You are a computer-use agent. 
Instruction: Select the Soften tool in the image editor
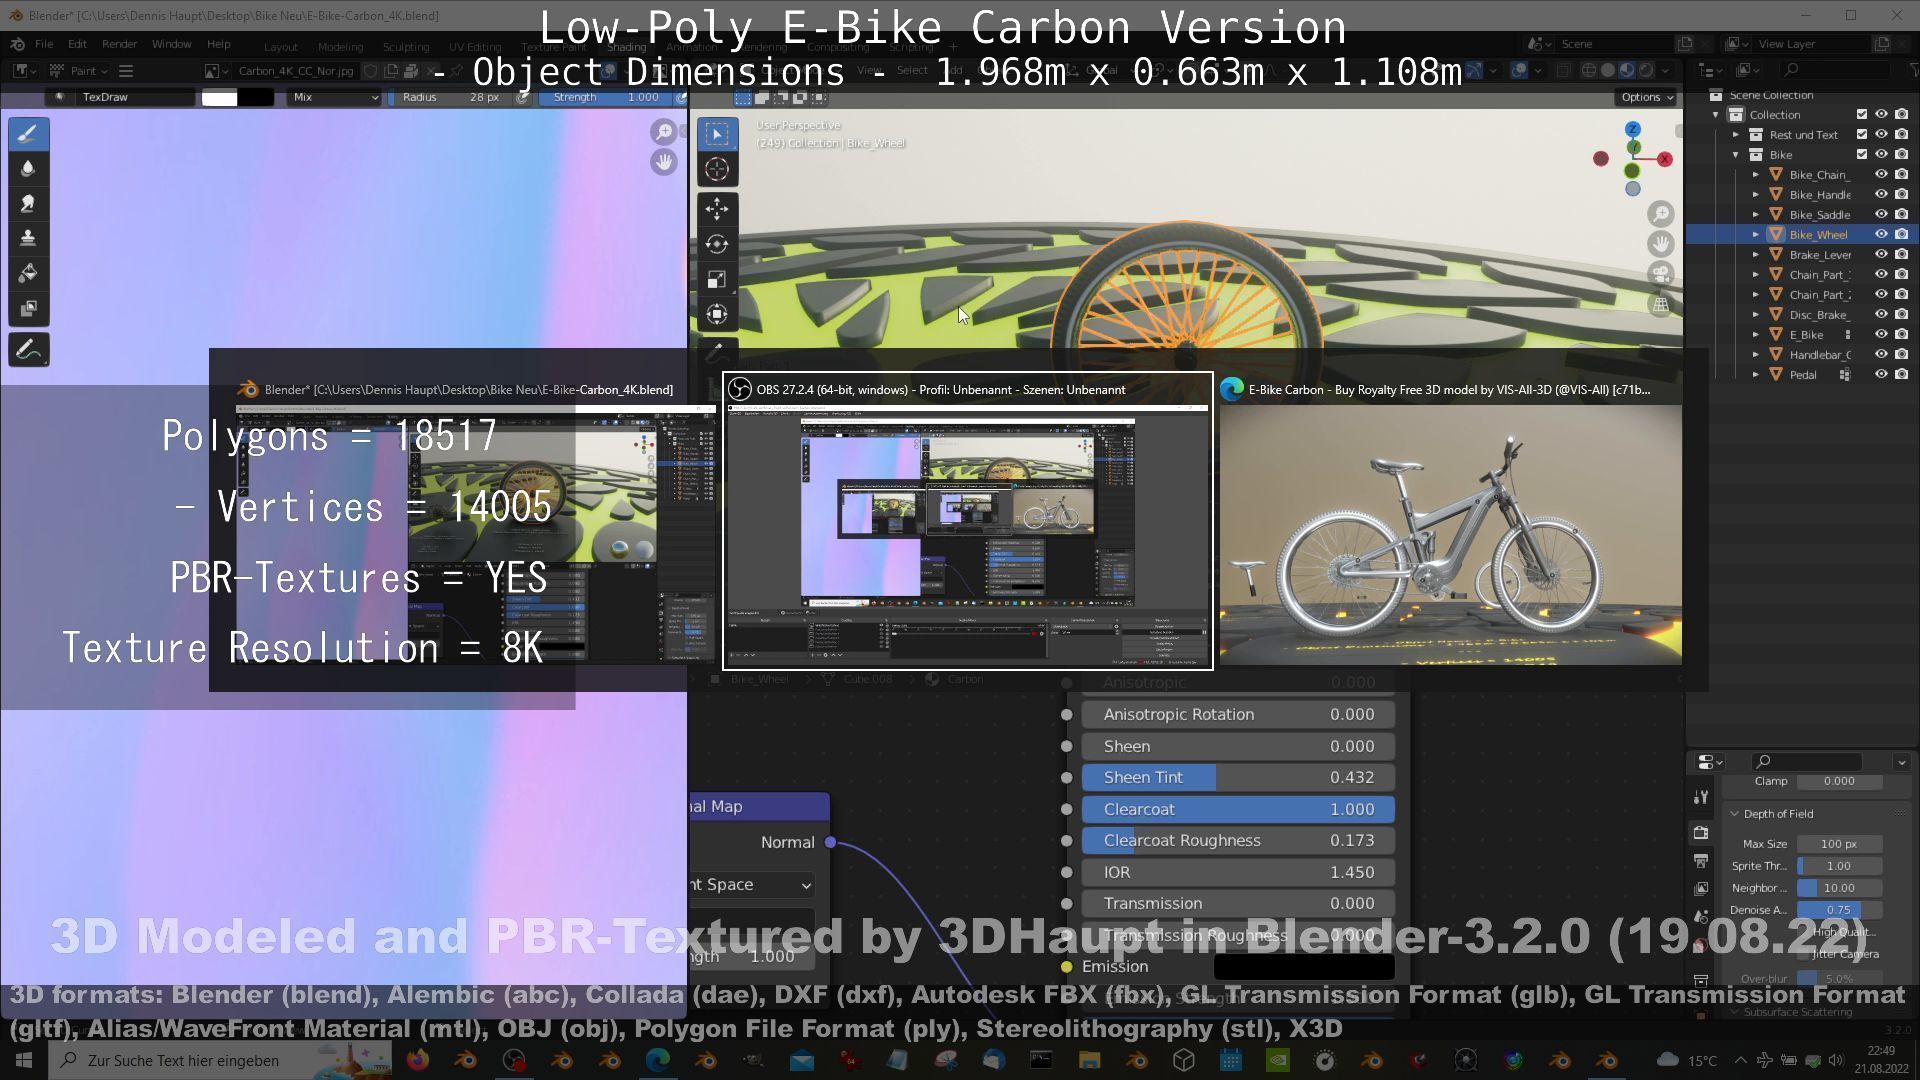pos(28,169)
